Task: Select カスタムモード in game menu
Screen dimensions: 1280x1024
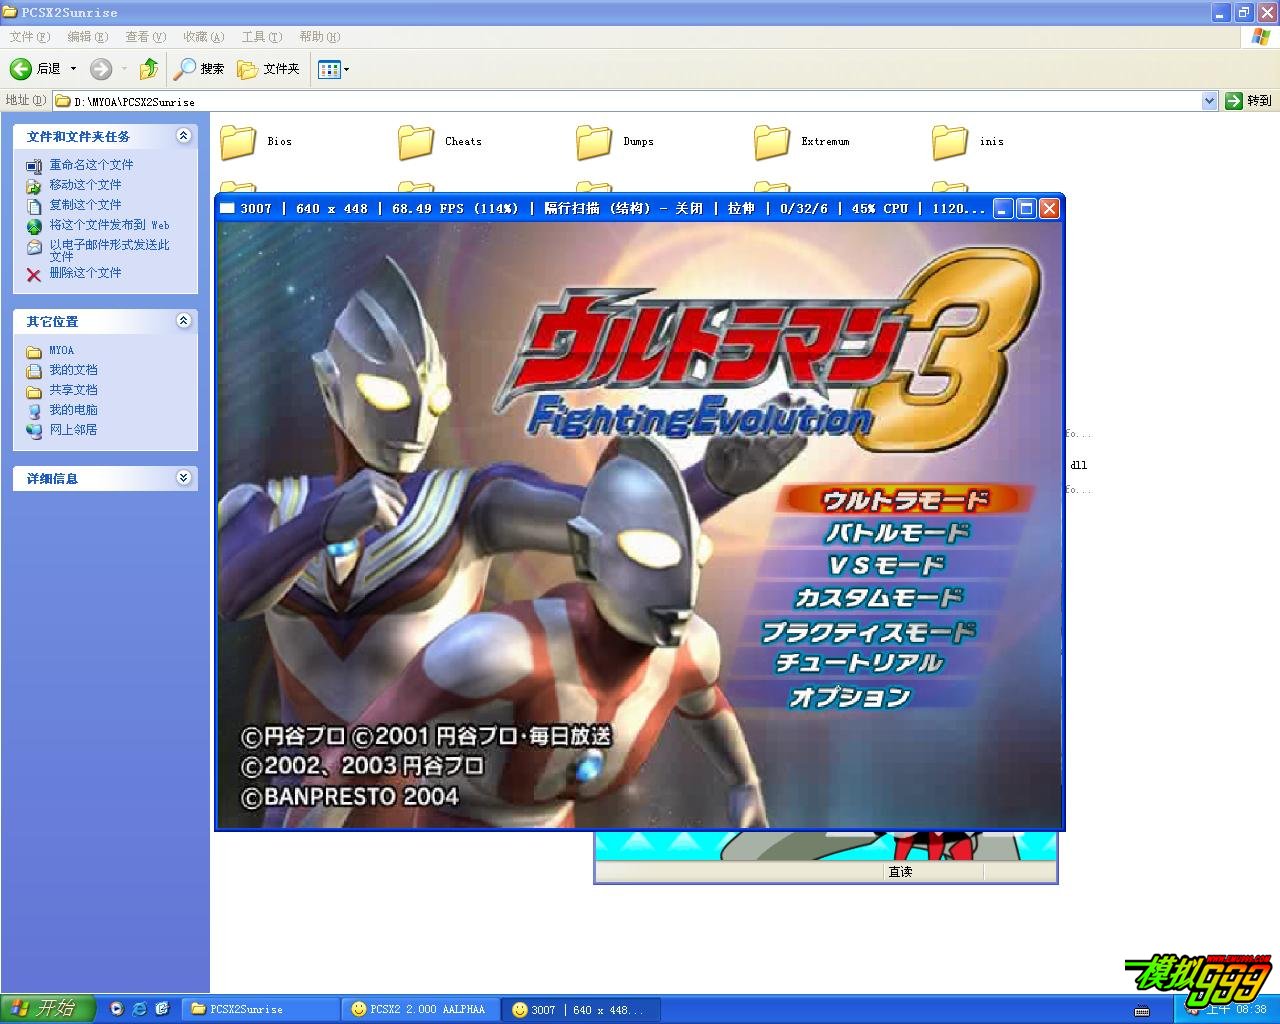Action: (x=879, y=598)
